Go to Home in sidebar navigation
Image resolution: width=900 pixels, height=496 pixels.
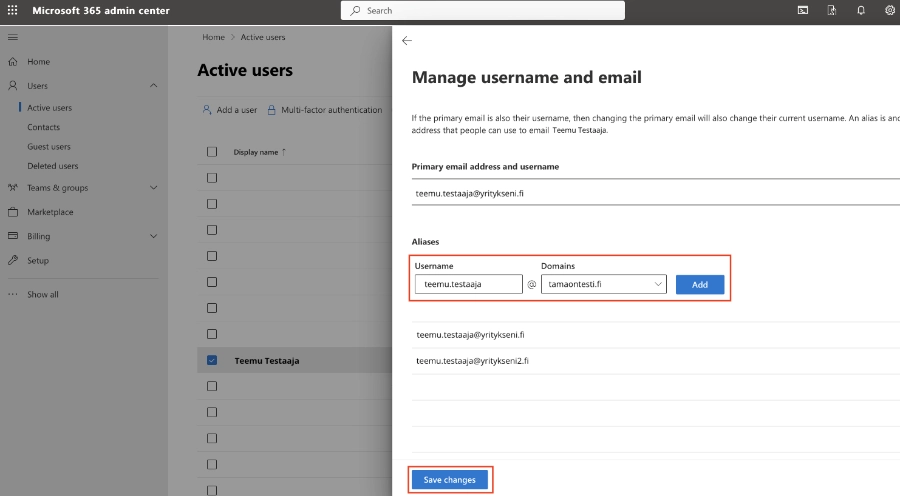[x=38, y=61]
